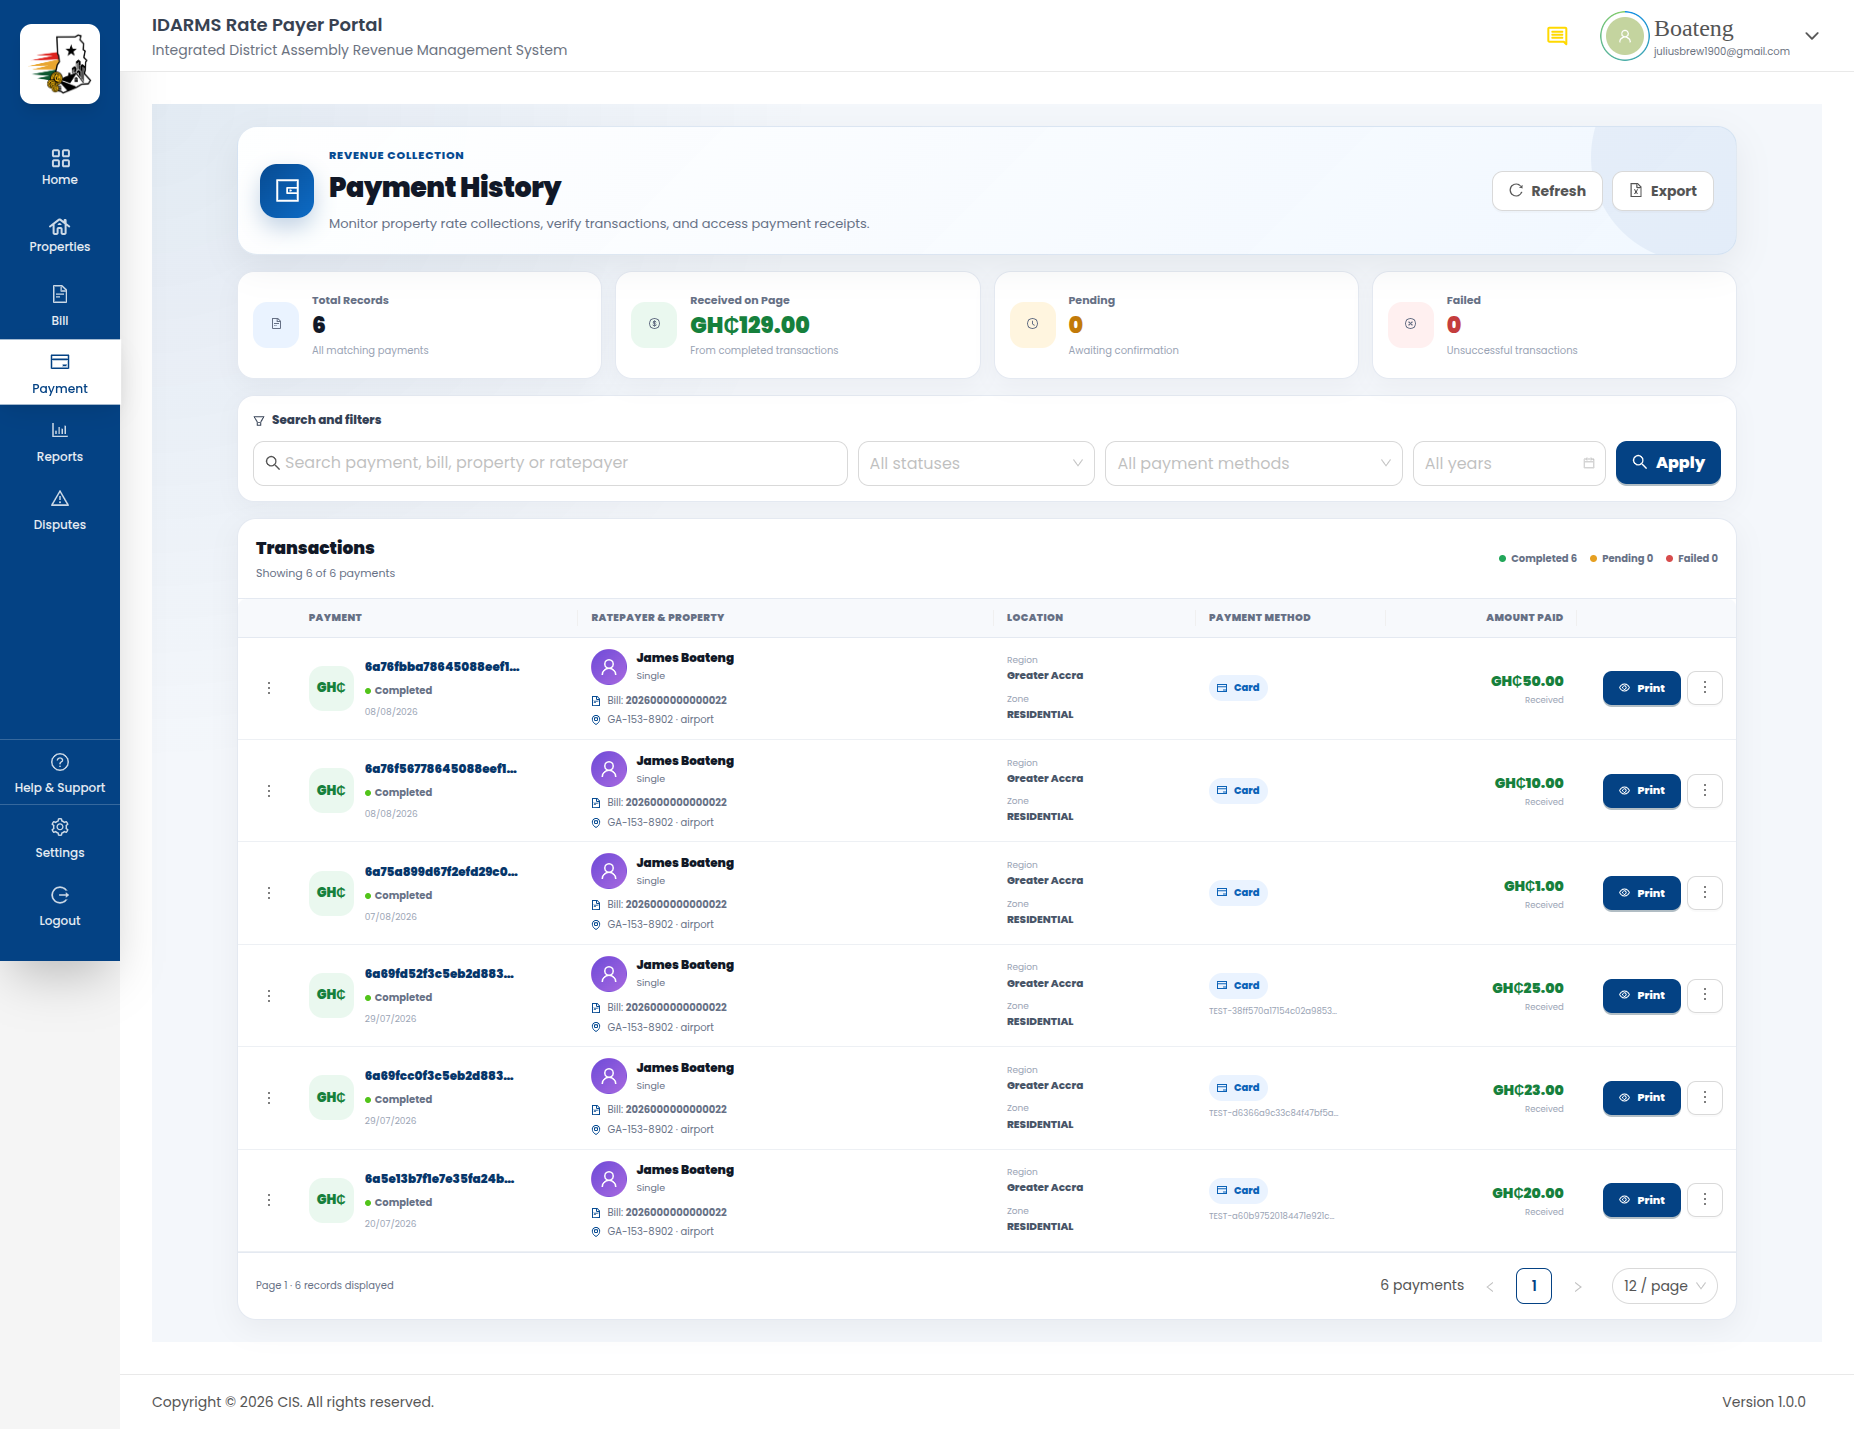Click the Logout icon
The image size is (1854, 1429).
[60, 895]
